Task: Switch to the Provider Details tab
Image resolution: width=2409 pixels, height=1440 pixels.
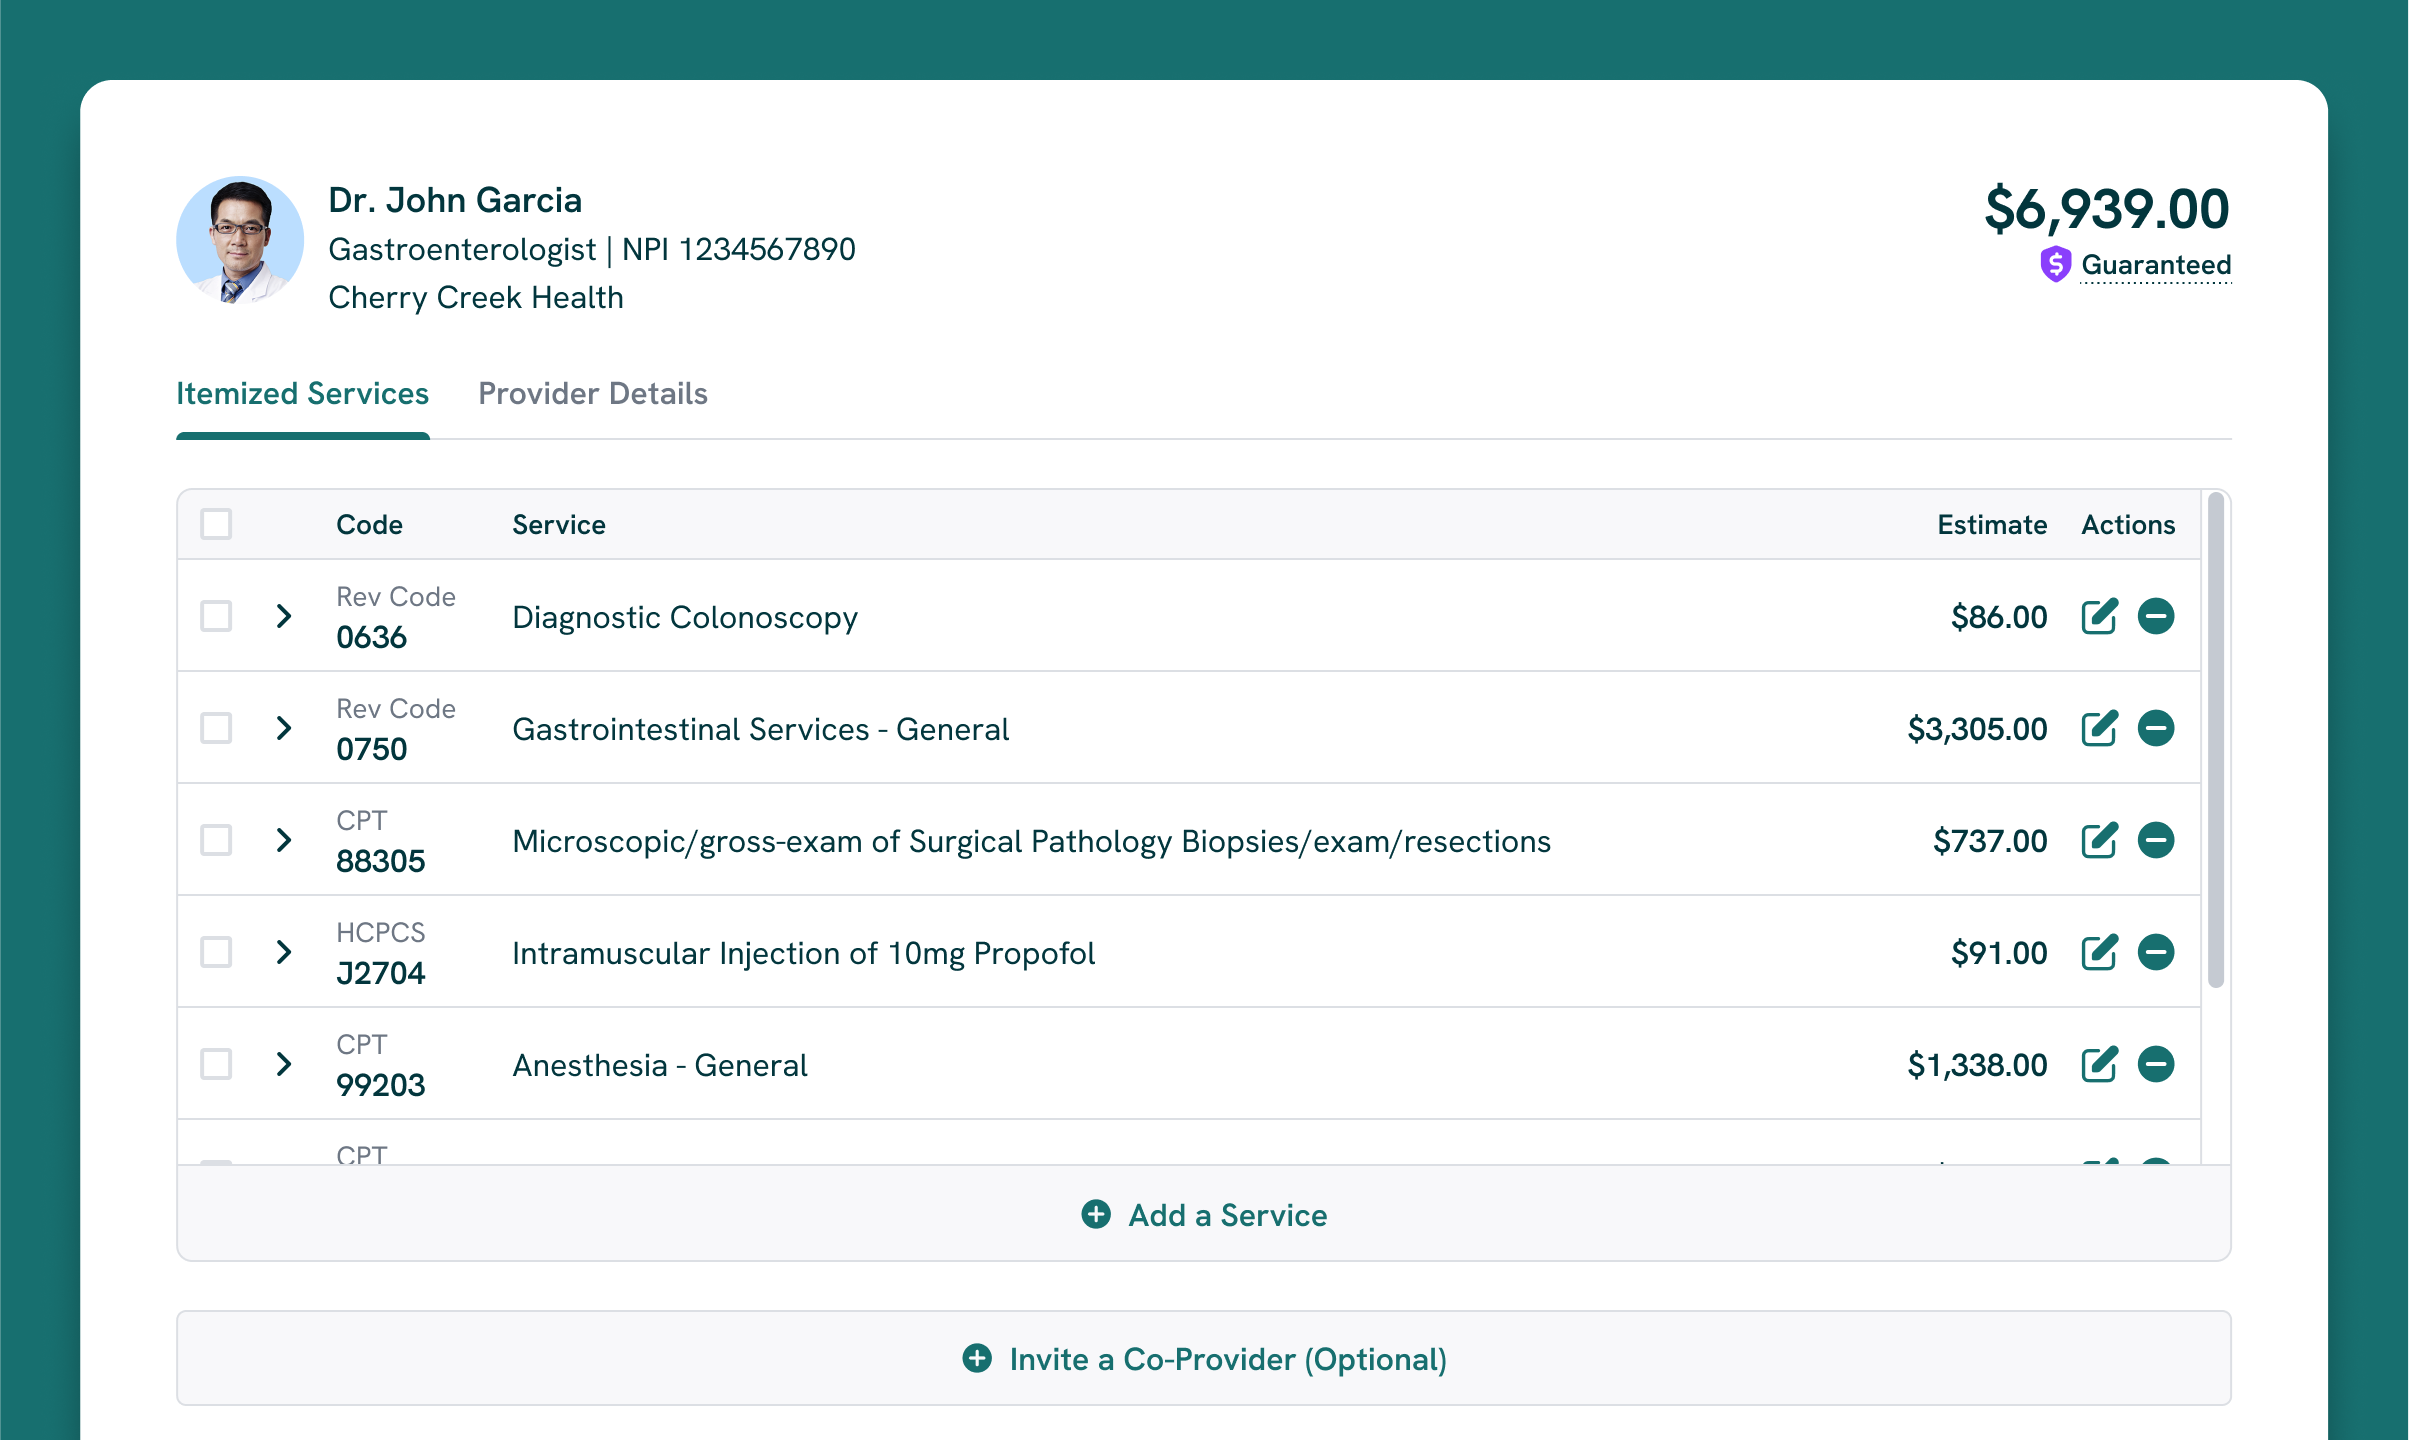Action: click(x=592, y=394)
